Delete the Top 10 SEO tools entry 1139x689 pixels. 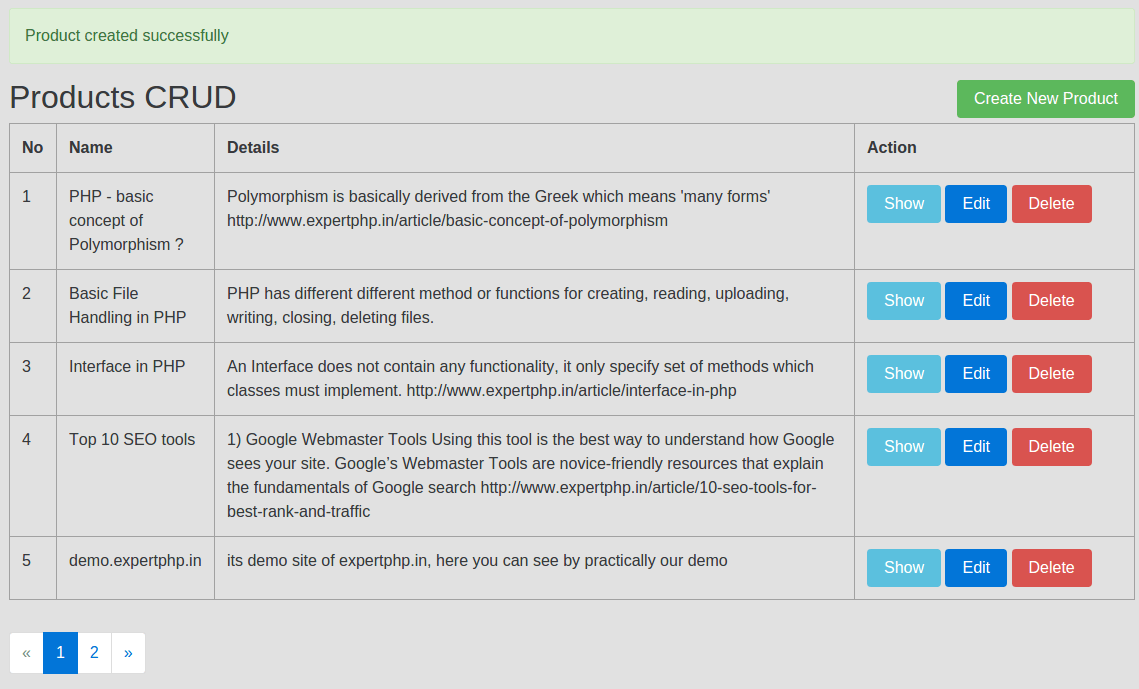tap(1051, 447)
